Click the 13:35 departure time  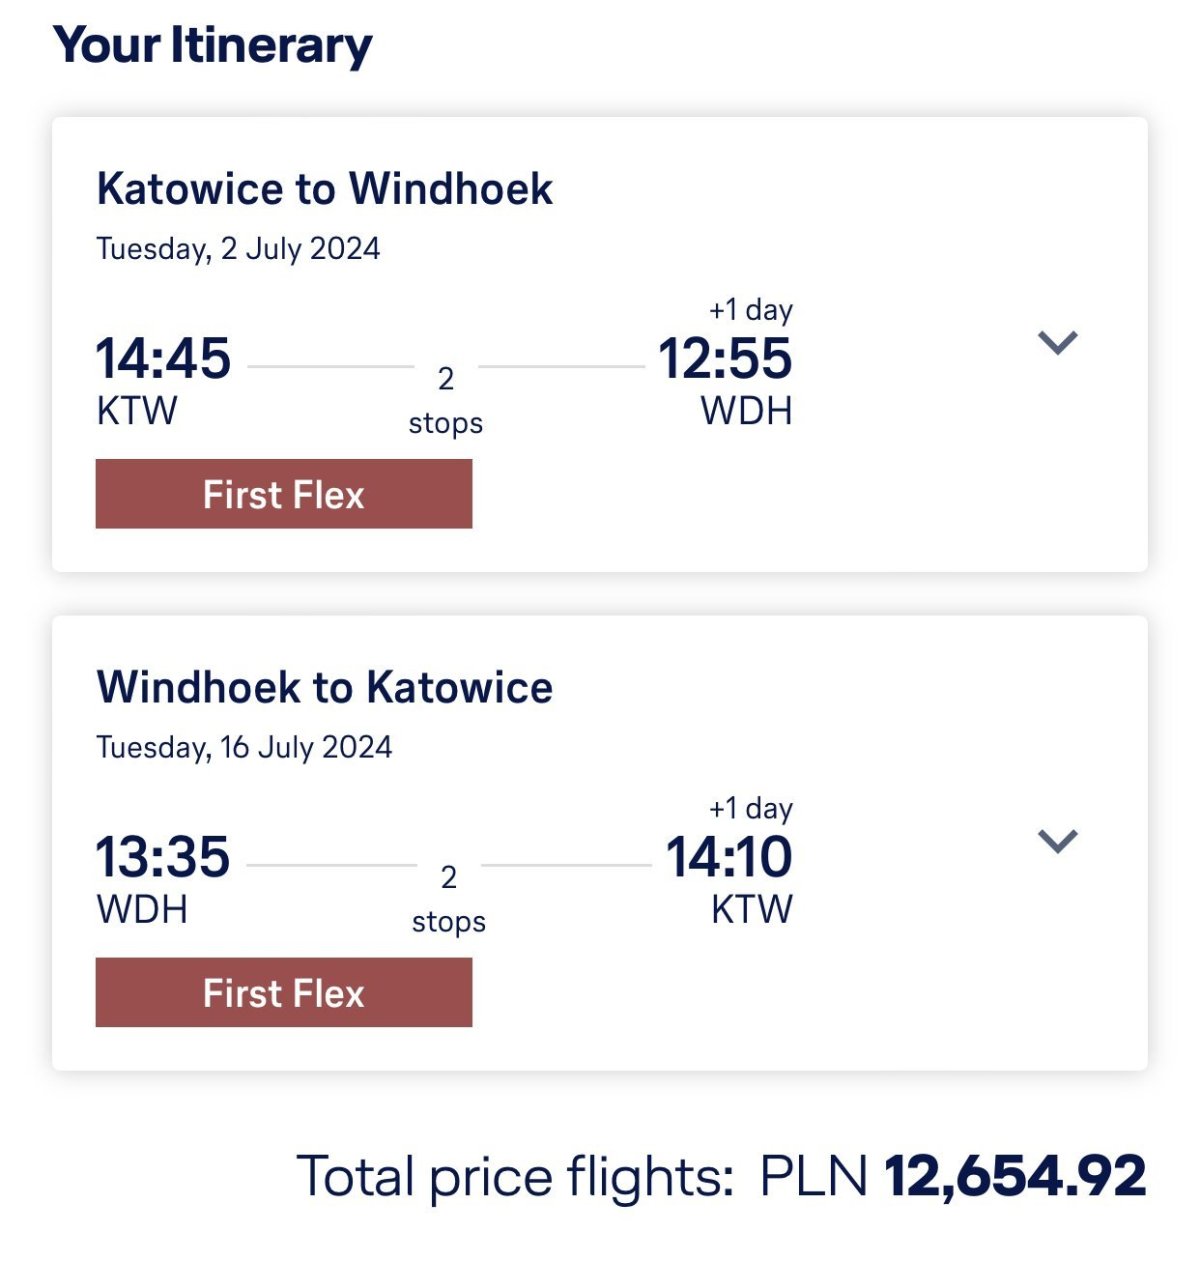pos(163,857)
